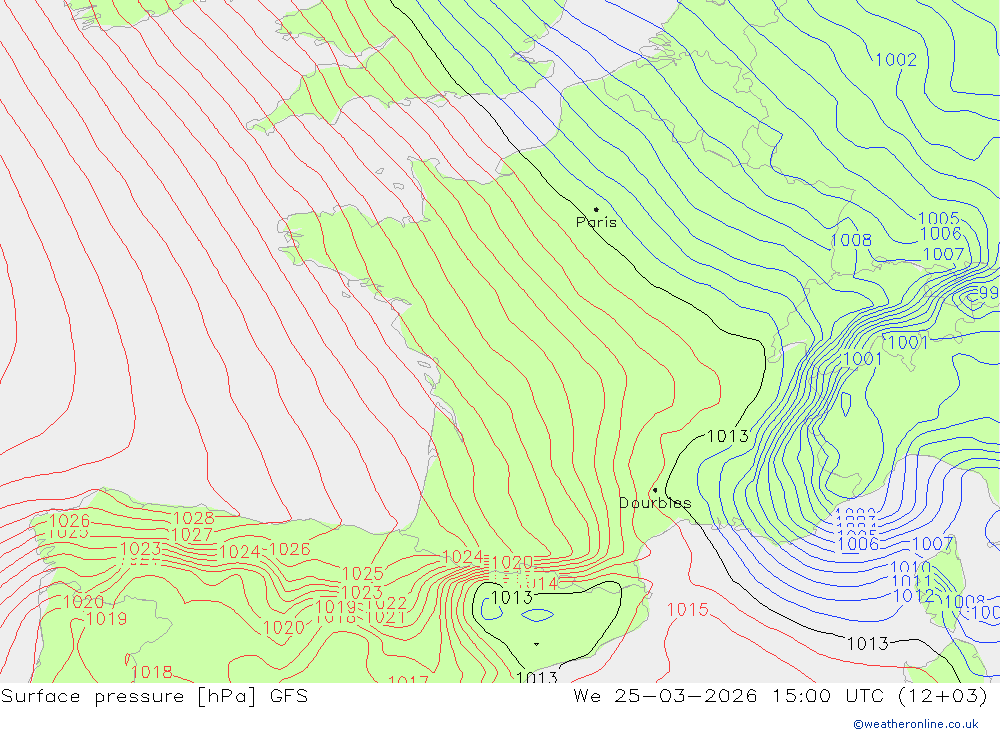The height and width of the screenshot is (733, 1000).
Task: Click the 'We 25-03-2026' date text
Action: point(665,695)
